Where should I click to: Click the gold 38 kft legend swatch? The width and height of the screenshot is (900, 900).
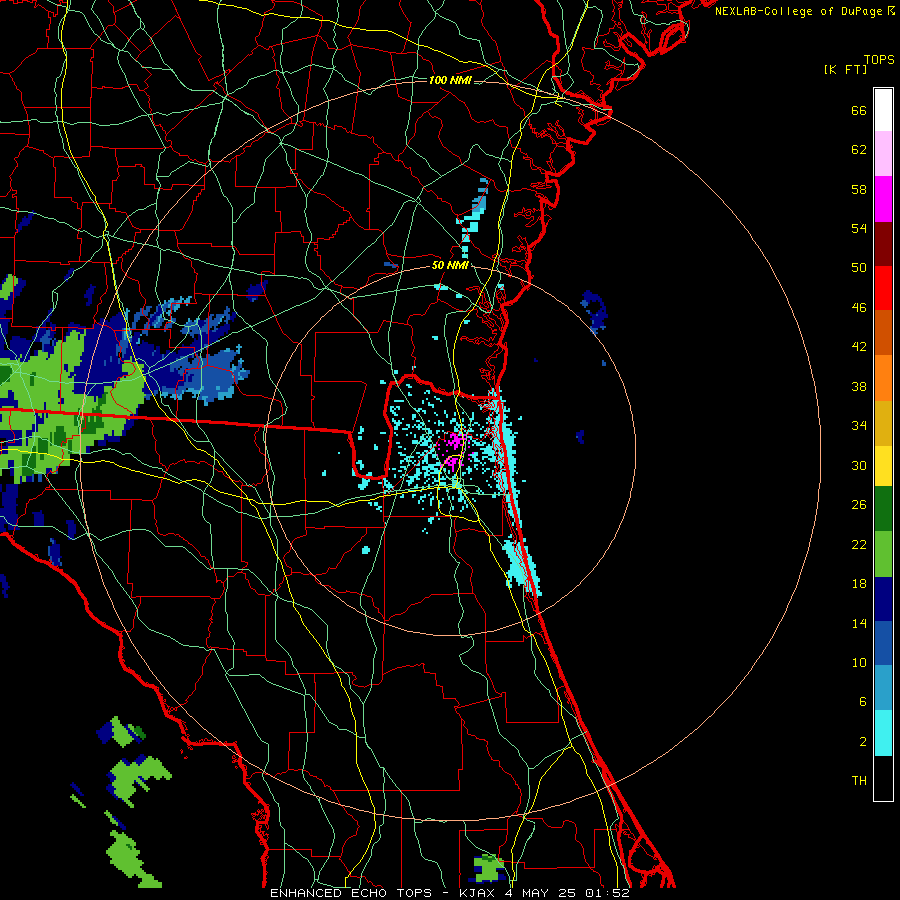click(883, 422)
